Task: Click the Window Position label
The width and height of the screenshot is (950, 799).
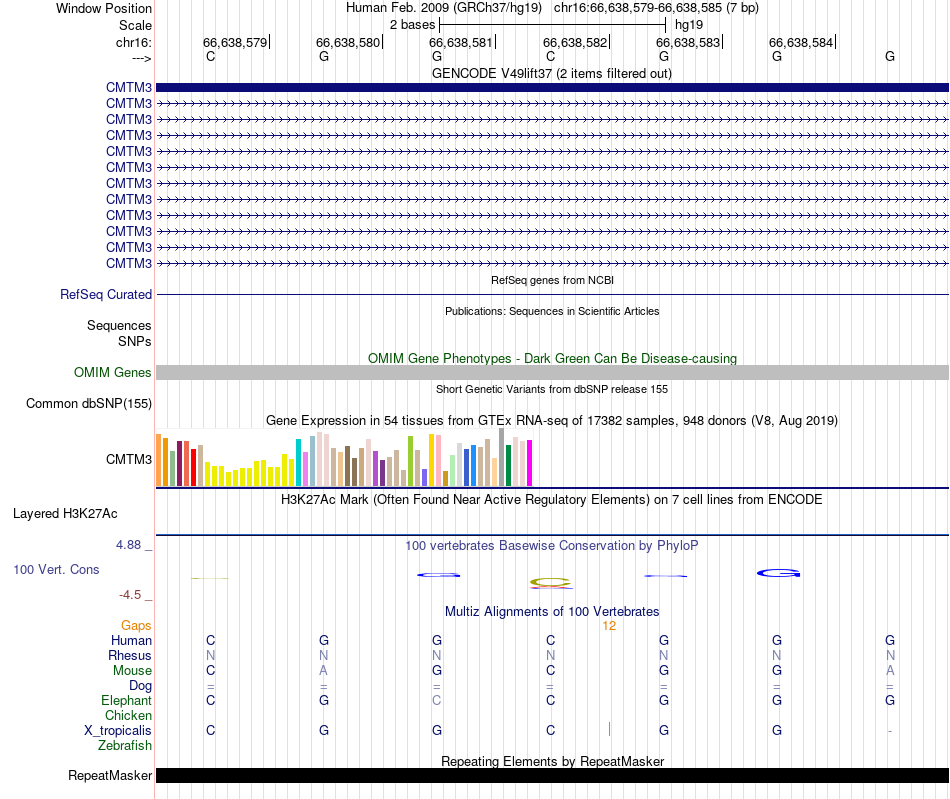Action: 104,8
